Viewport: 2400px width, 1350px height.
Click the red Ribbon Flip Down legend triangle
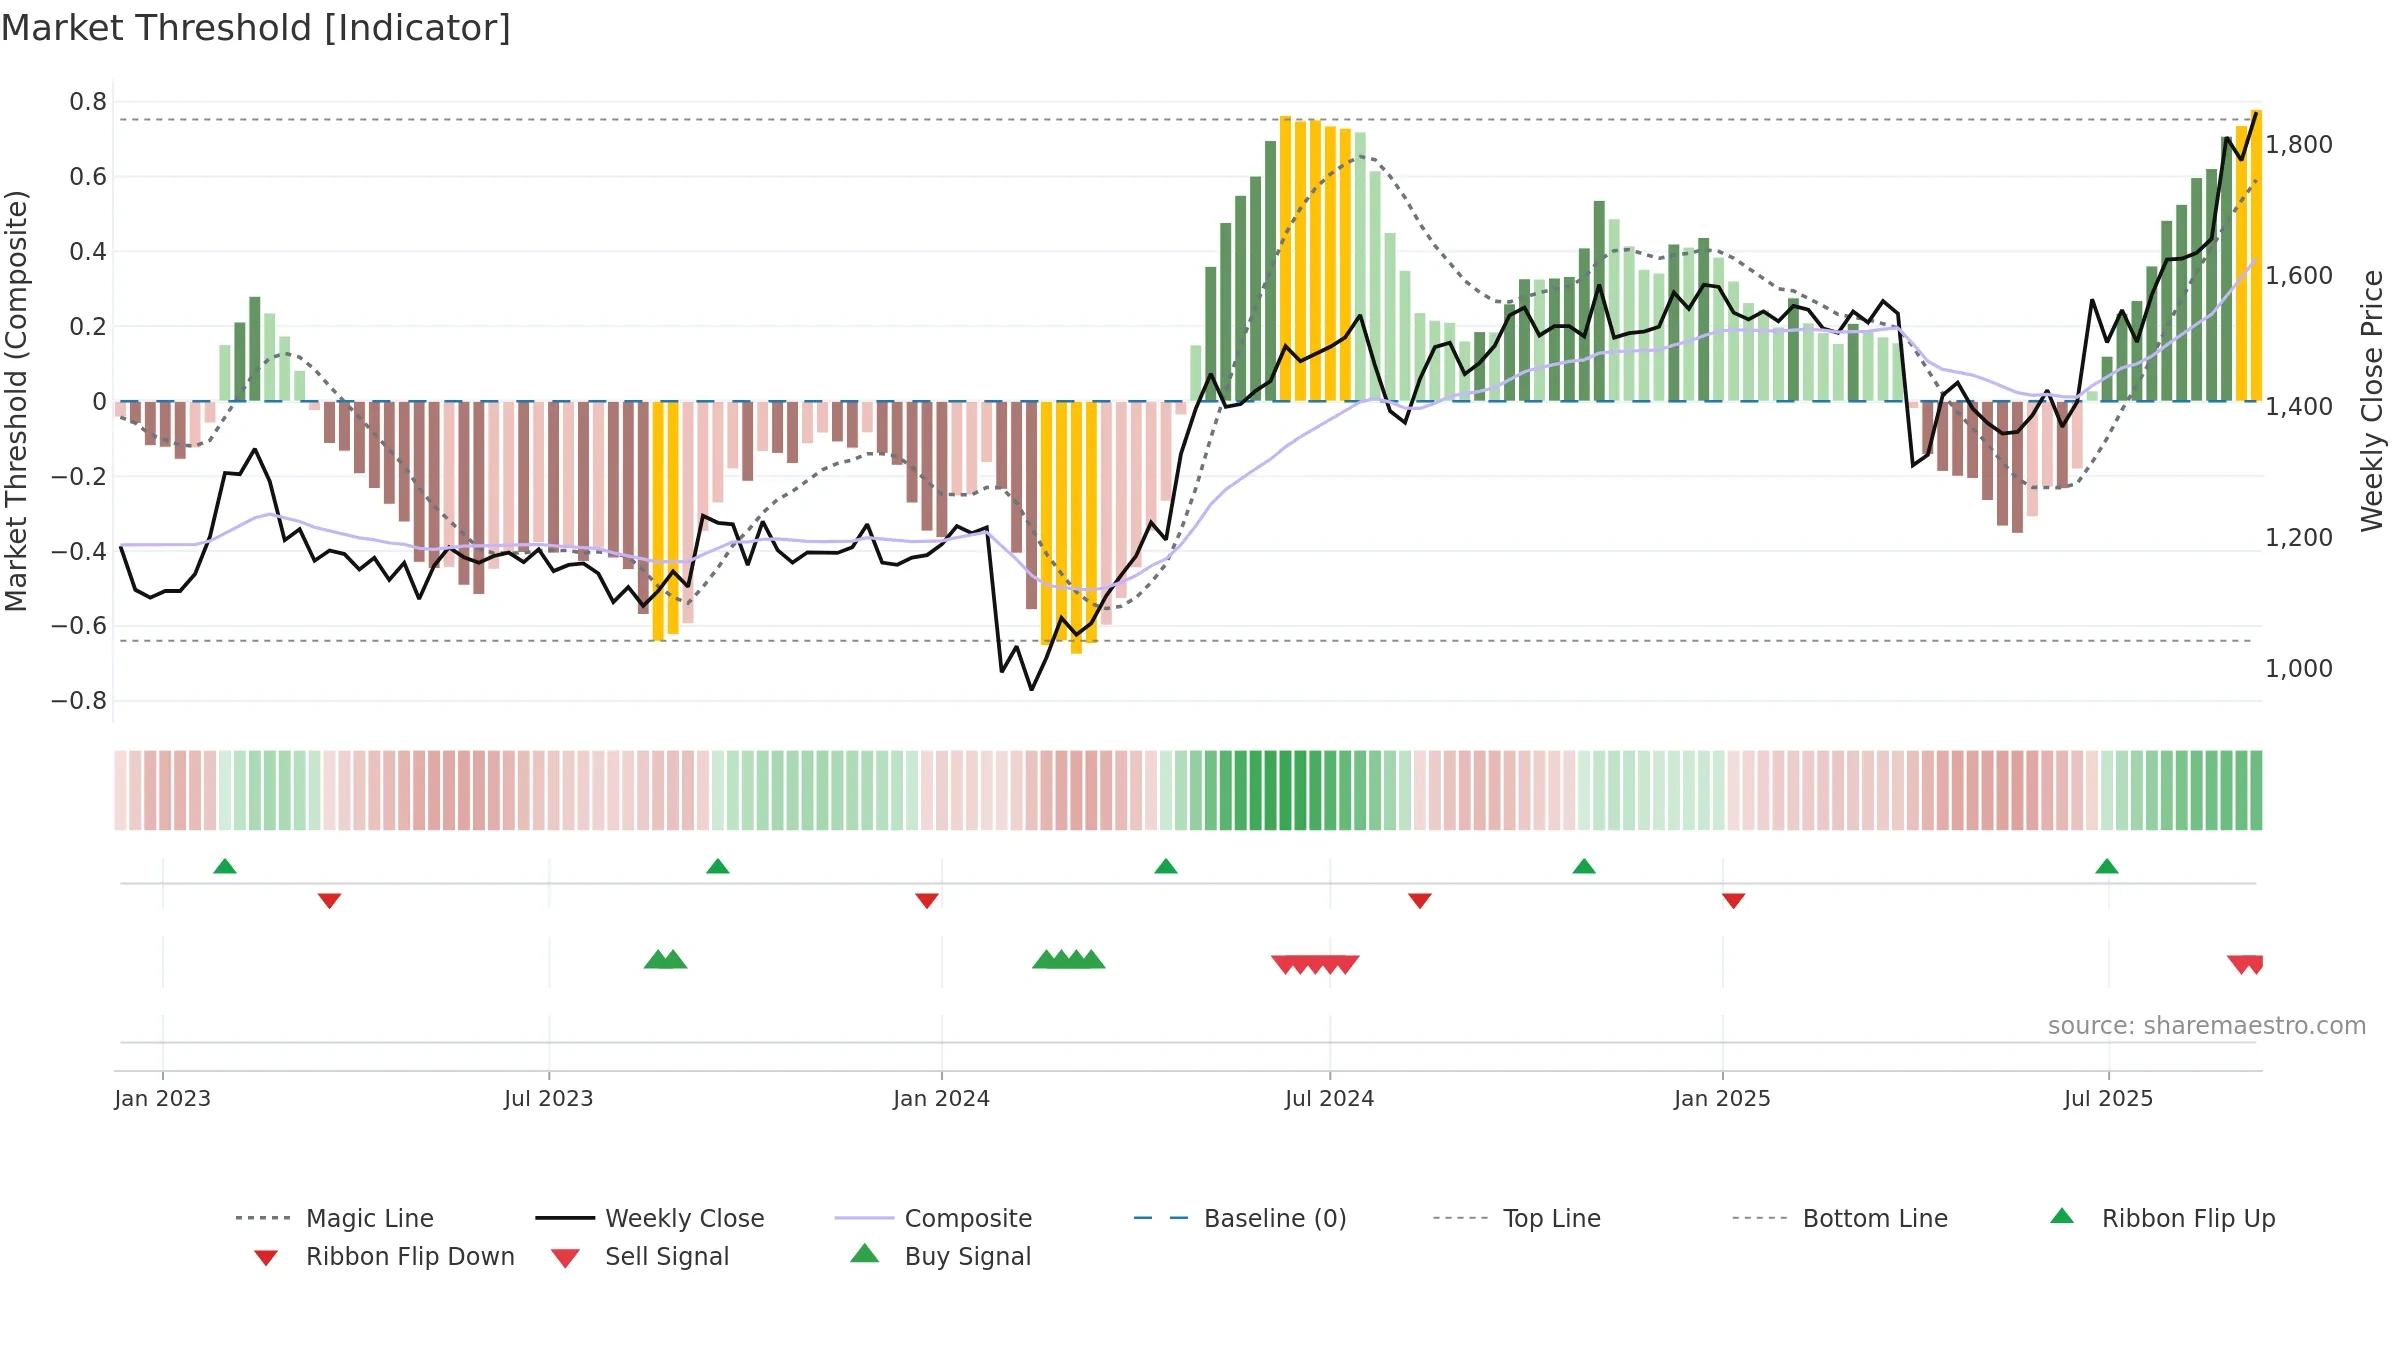coord(266,1258)
